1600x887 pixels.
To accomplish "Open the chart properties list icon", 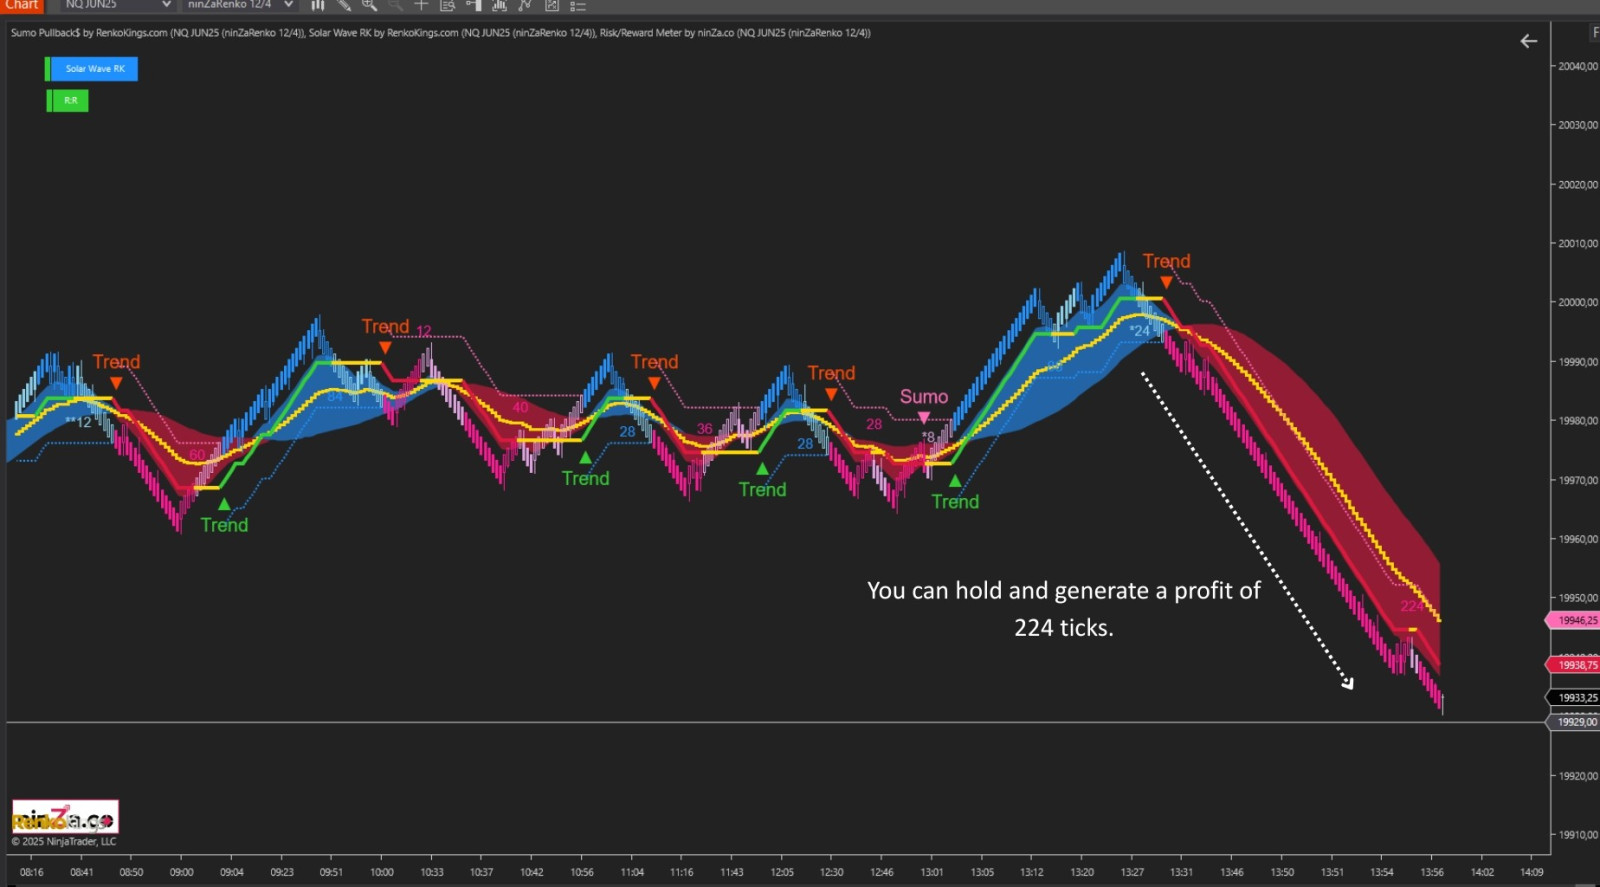I will (577, 5).
